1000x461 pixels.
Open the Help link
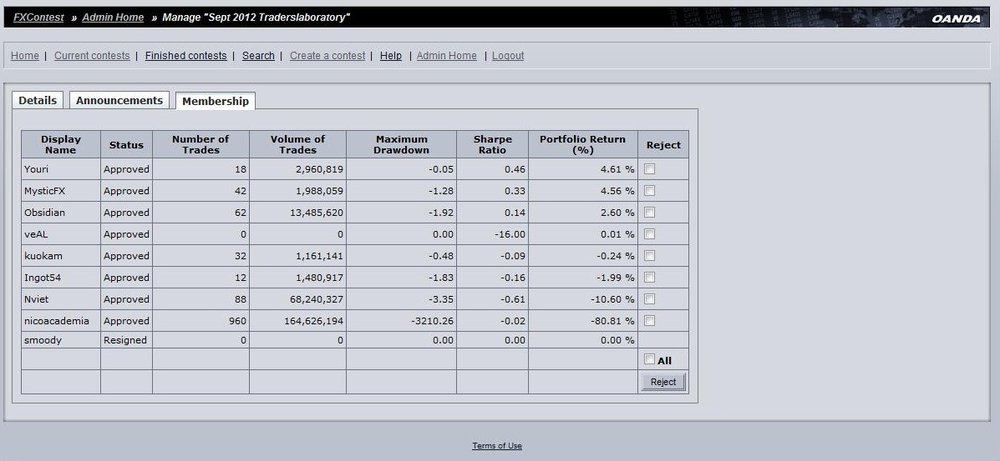[391, 55]
